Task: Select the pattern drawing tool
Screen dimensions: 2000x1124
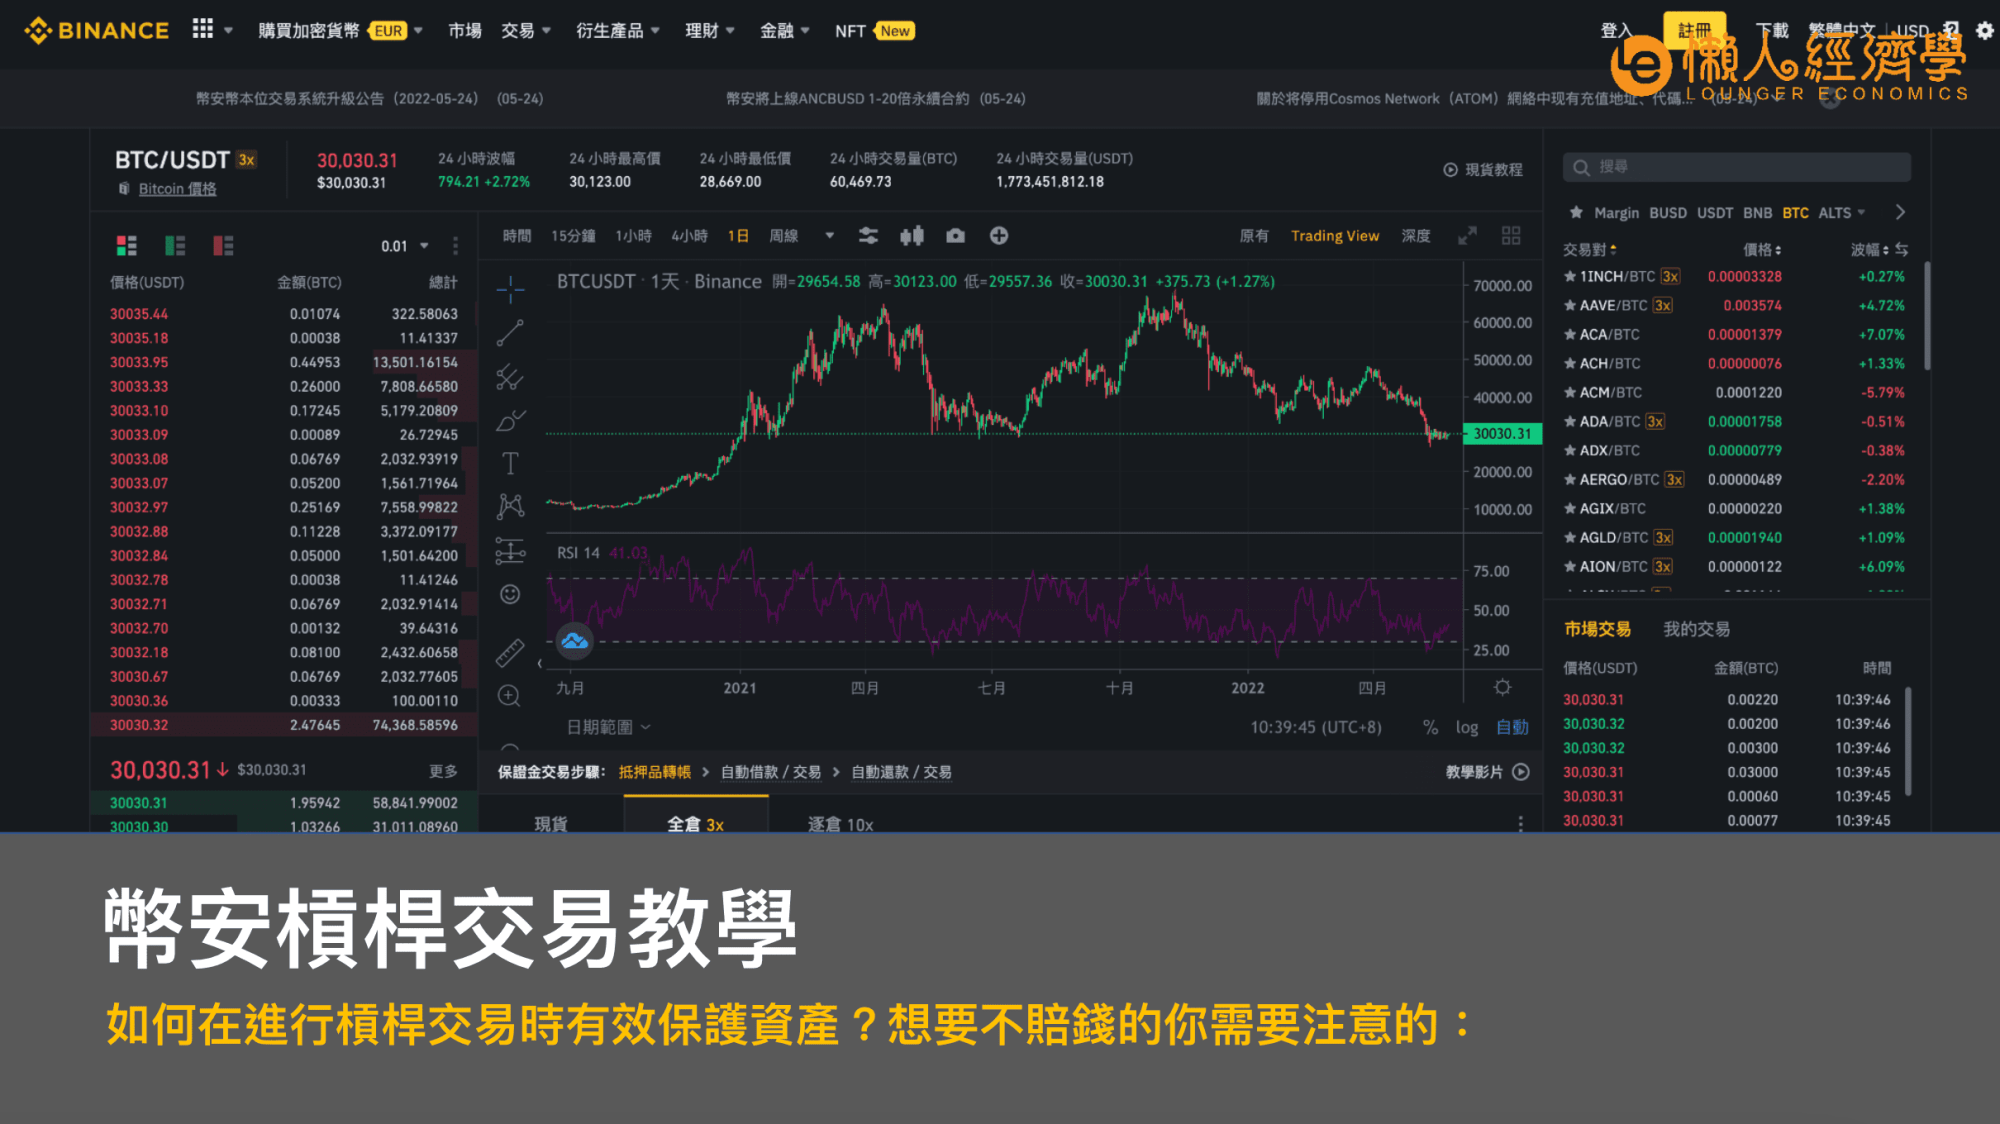Action: point(510,506)
